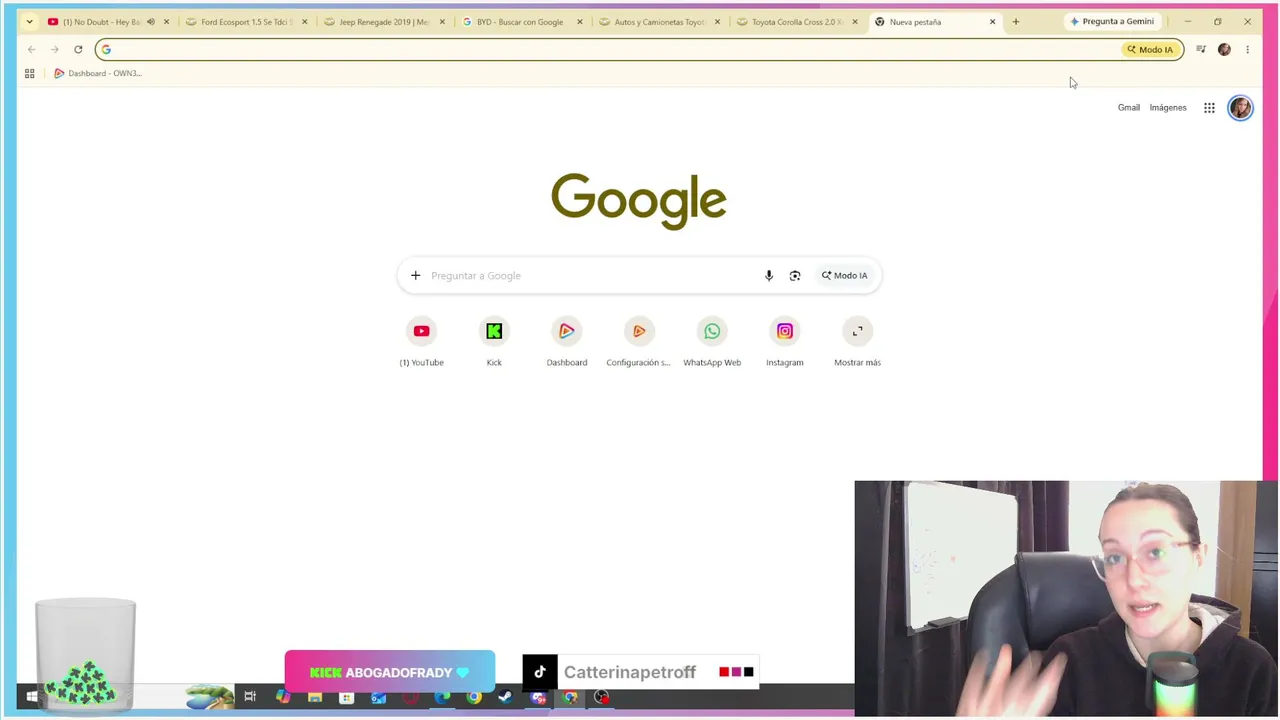Go forward with the forward arrow

55,49
